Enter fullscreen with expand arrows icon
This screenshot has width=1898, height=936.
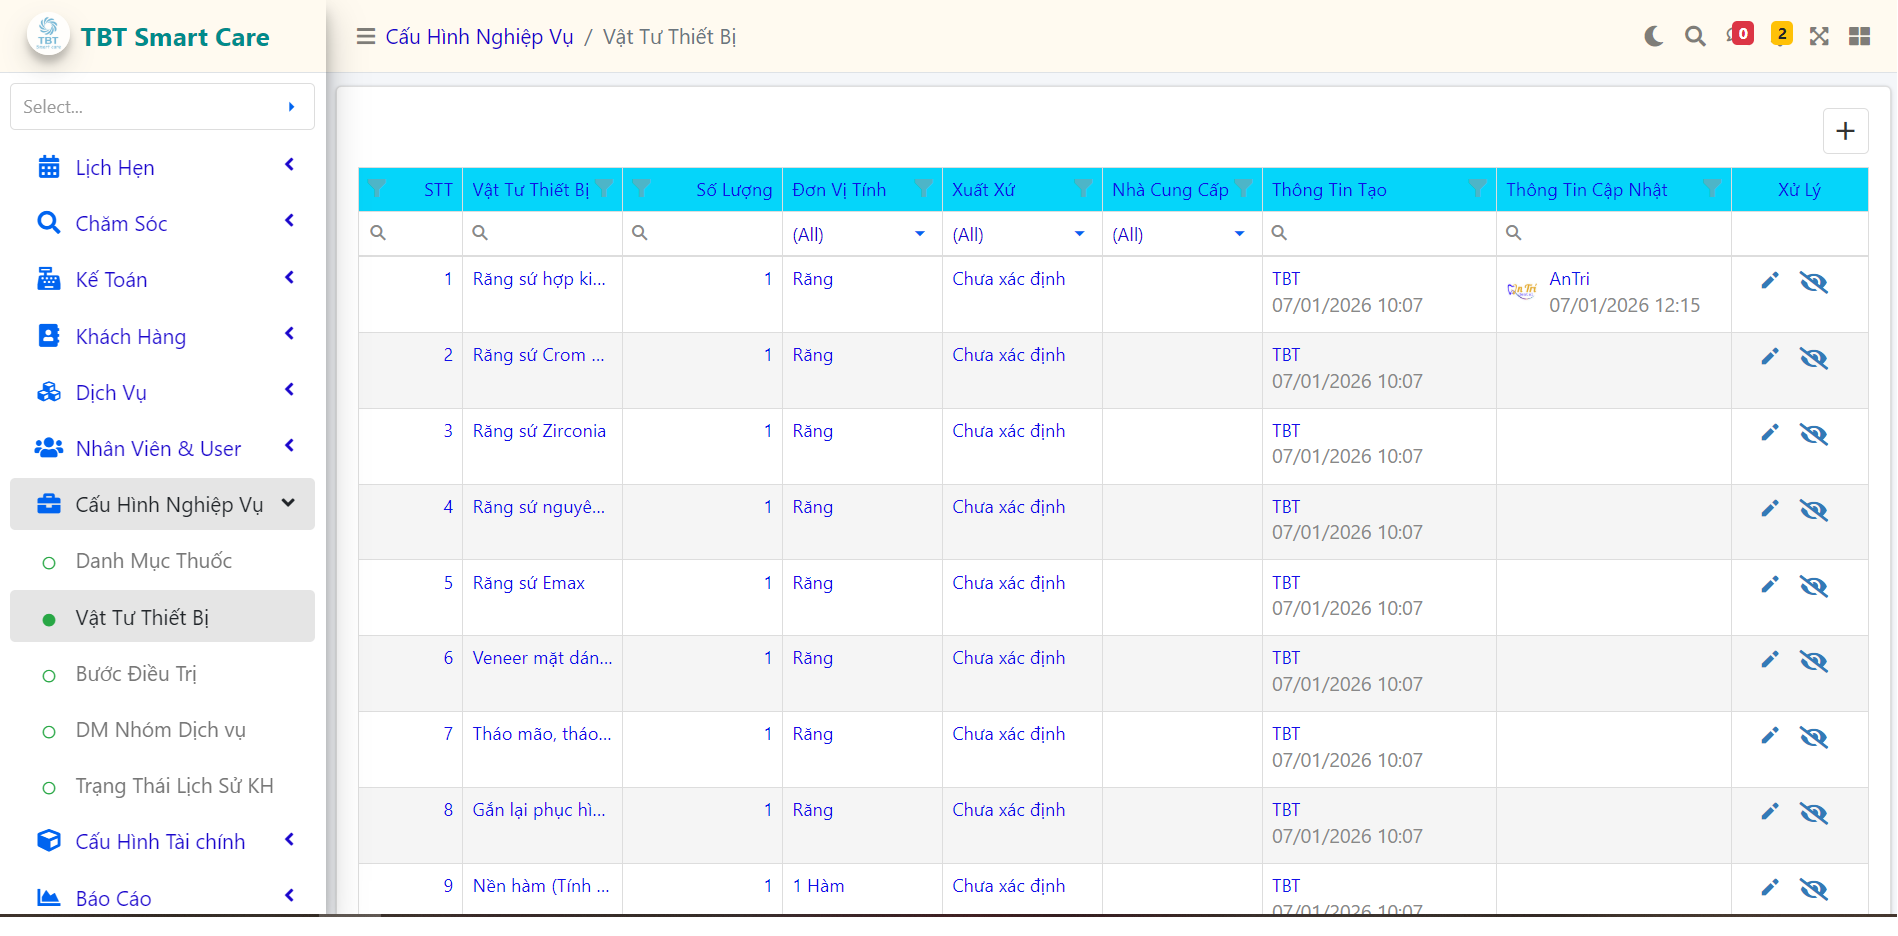click(1819, 37)
